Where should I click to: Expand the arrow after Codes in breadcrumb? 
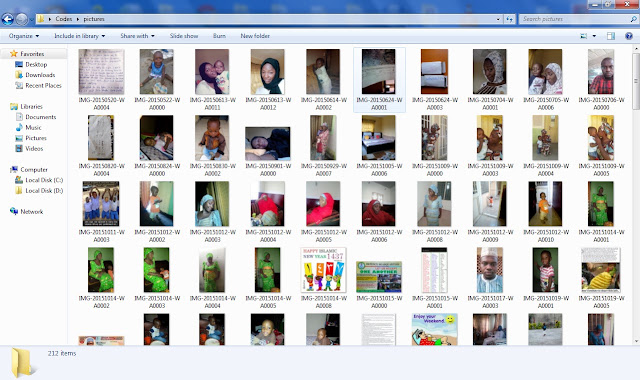click(x=78, y=19)
